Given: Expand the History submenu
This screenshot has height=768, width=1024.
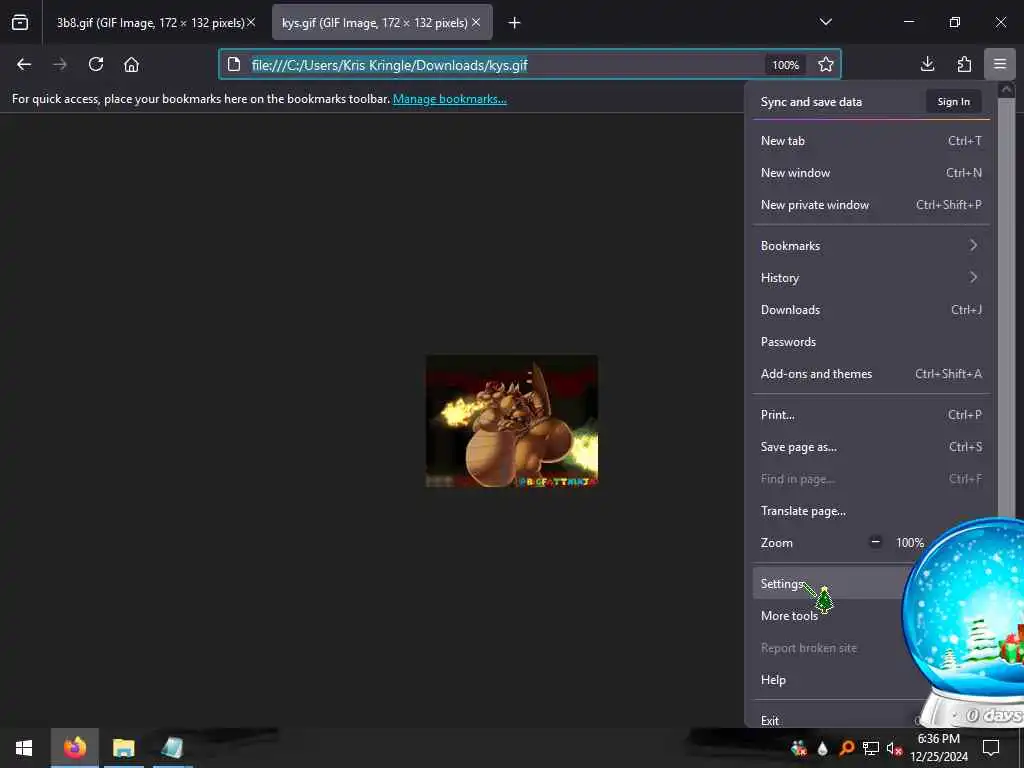Looking at the screenshot, I should 871,278.
